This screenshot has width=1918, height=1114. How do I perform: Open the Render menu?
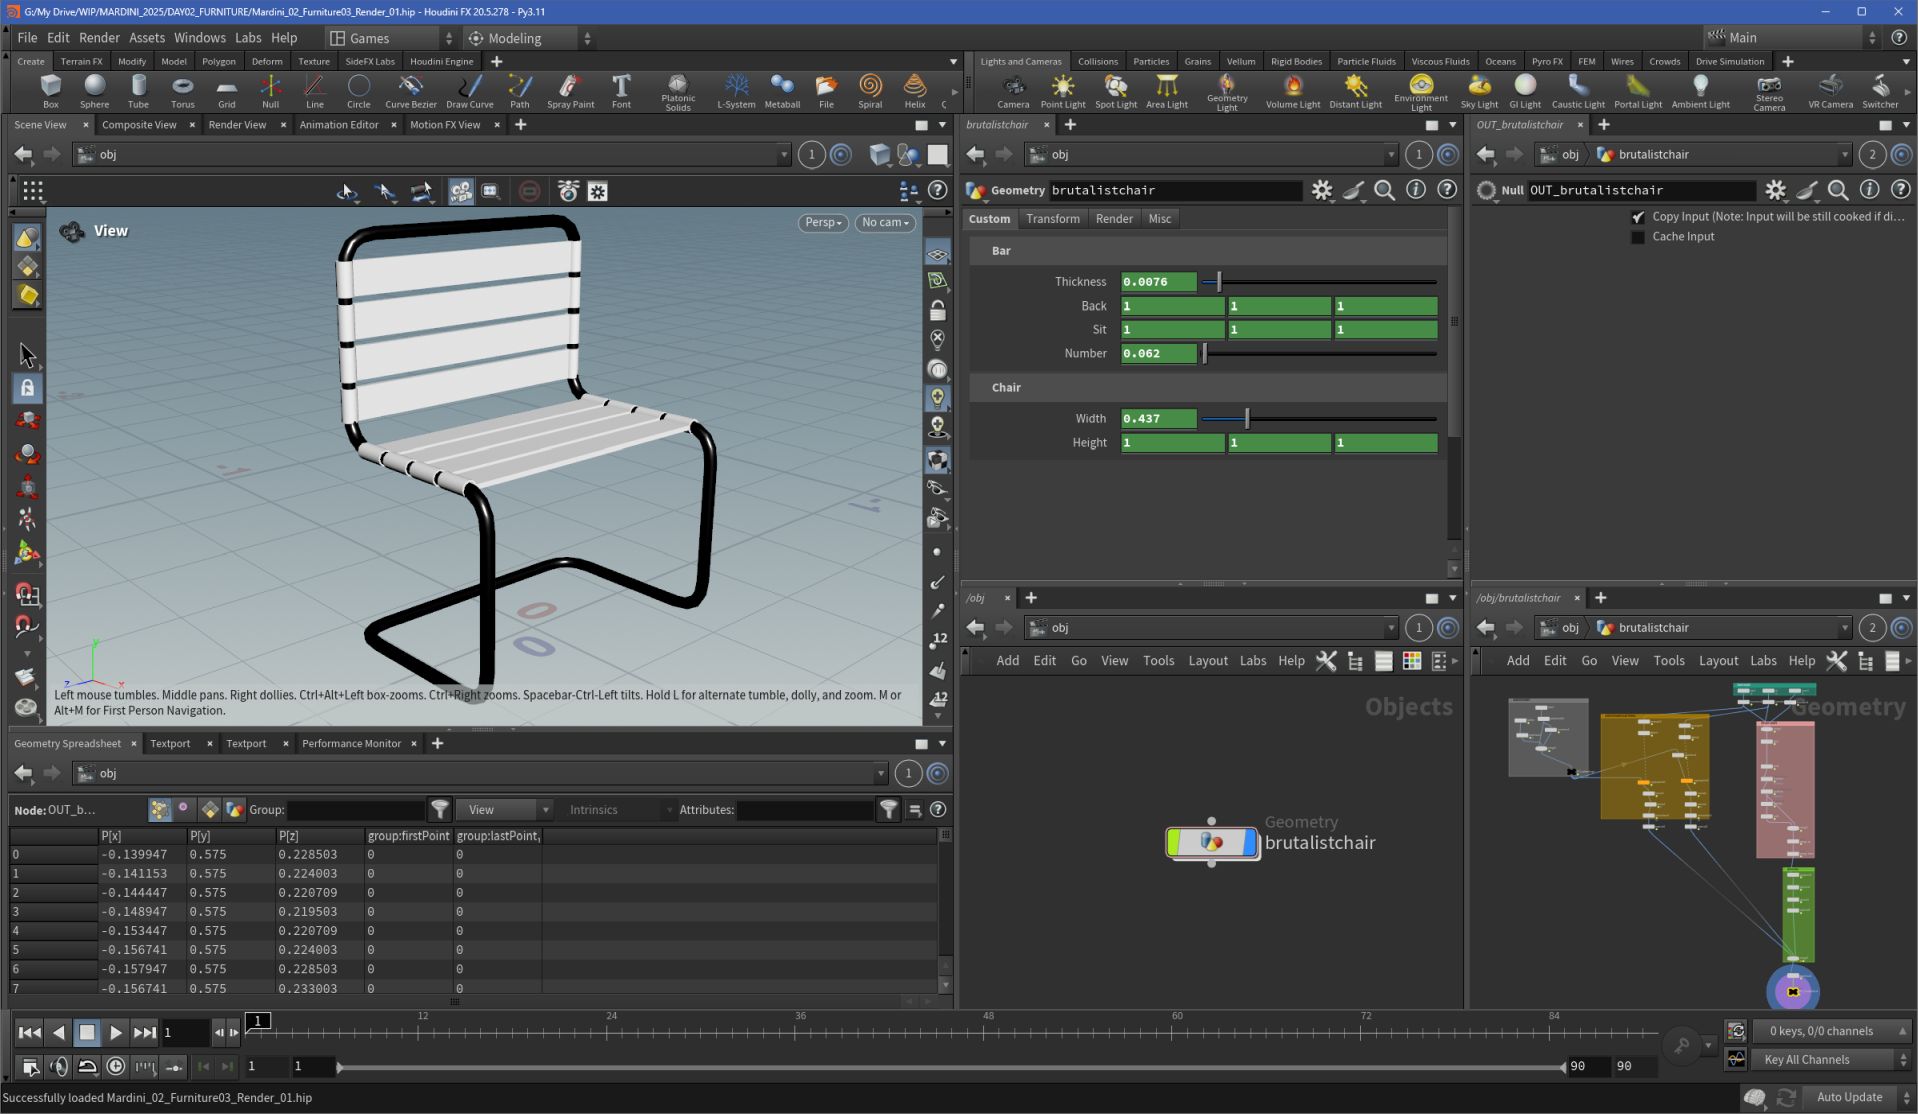(99, 38)
